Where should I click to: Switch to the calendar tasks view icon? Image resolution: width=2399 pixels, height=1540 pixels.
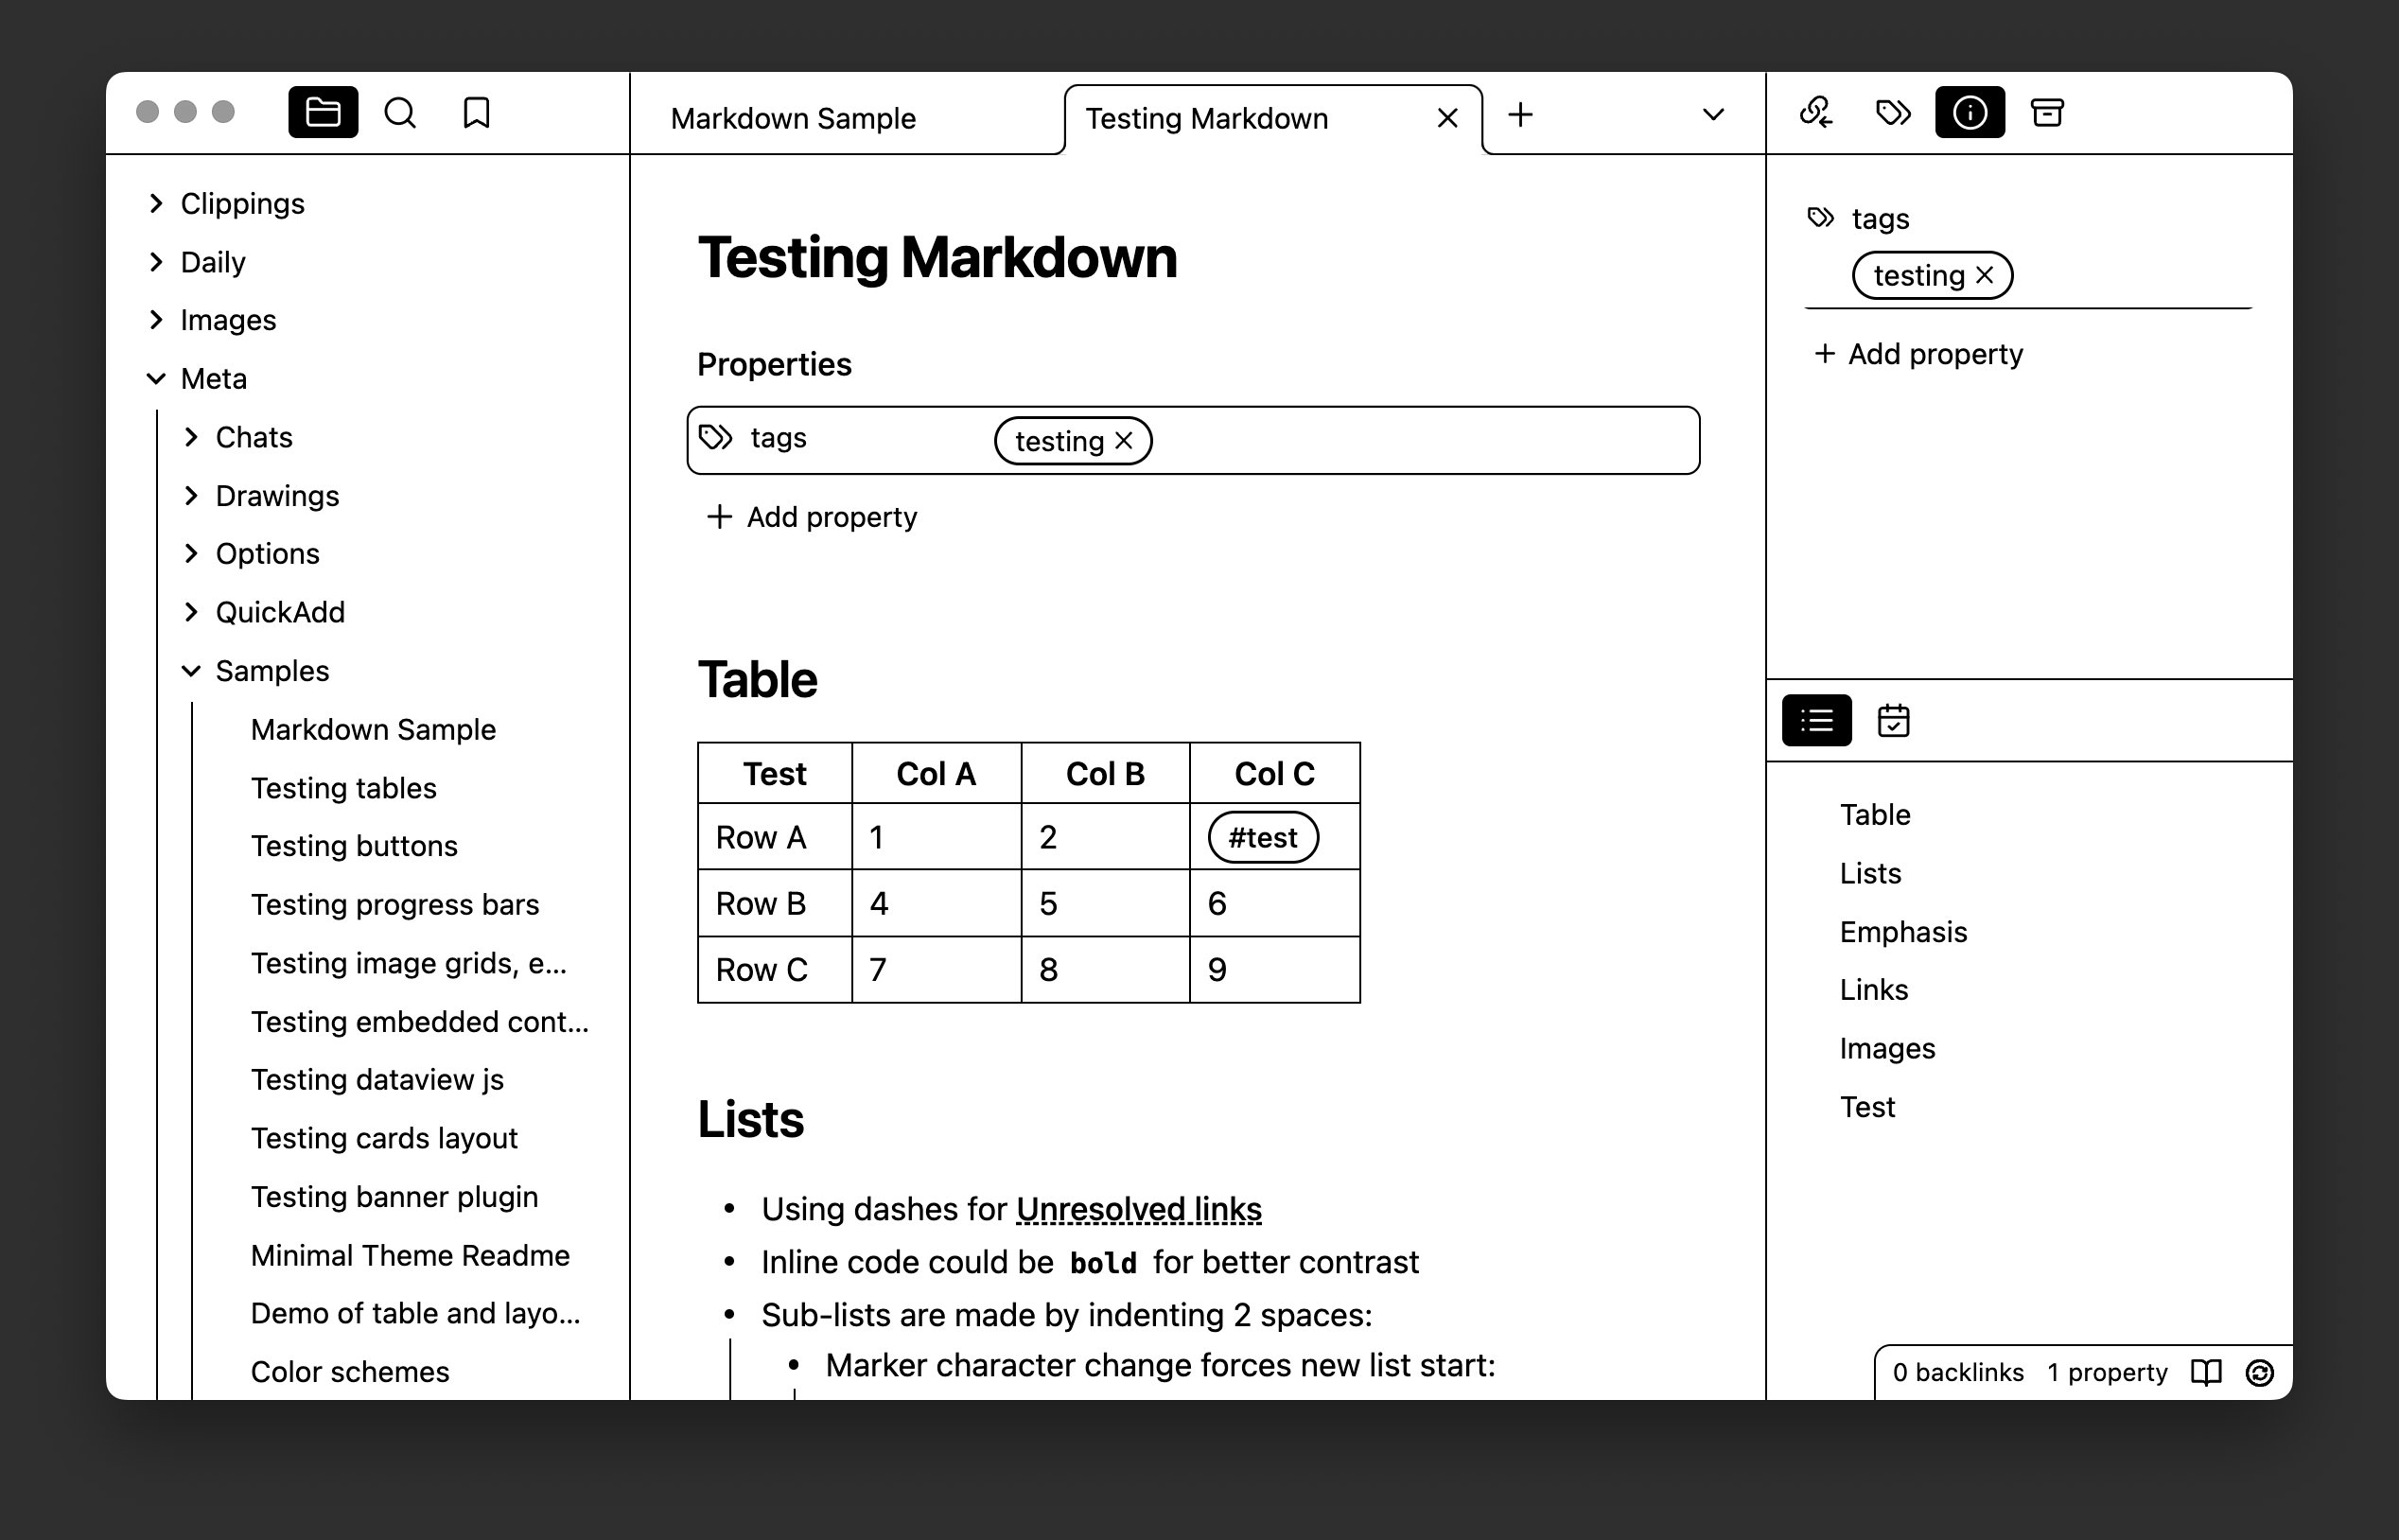1893,721
